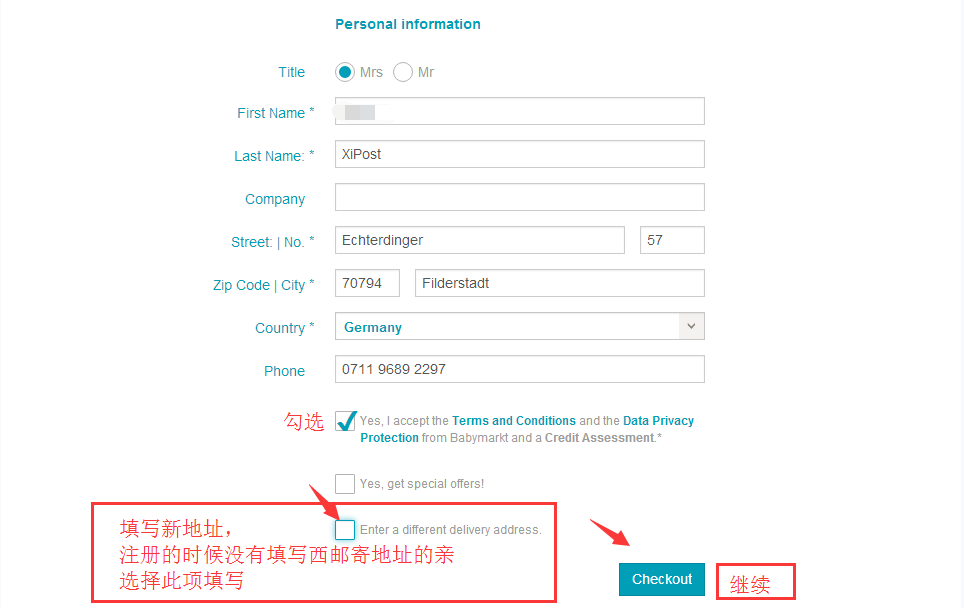The height and width of the screenshot is (608, 964).
Task: Click the Last Name field containing XiPost
Action: pos(519,154)
